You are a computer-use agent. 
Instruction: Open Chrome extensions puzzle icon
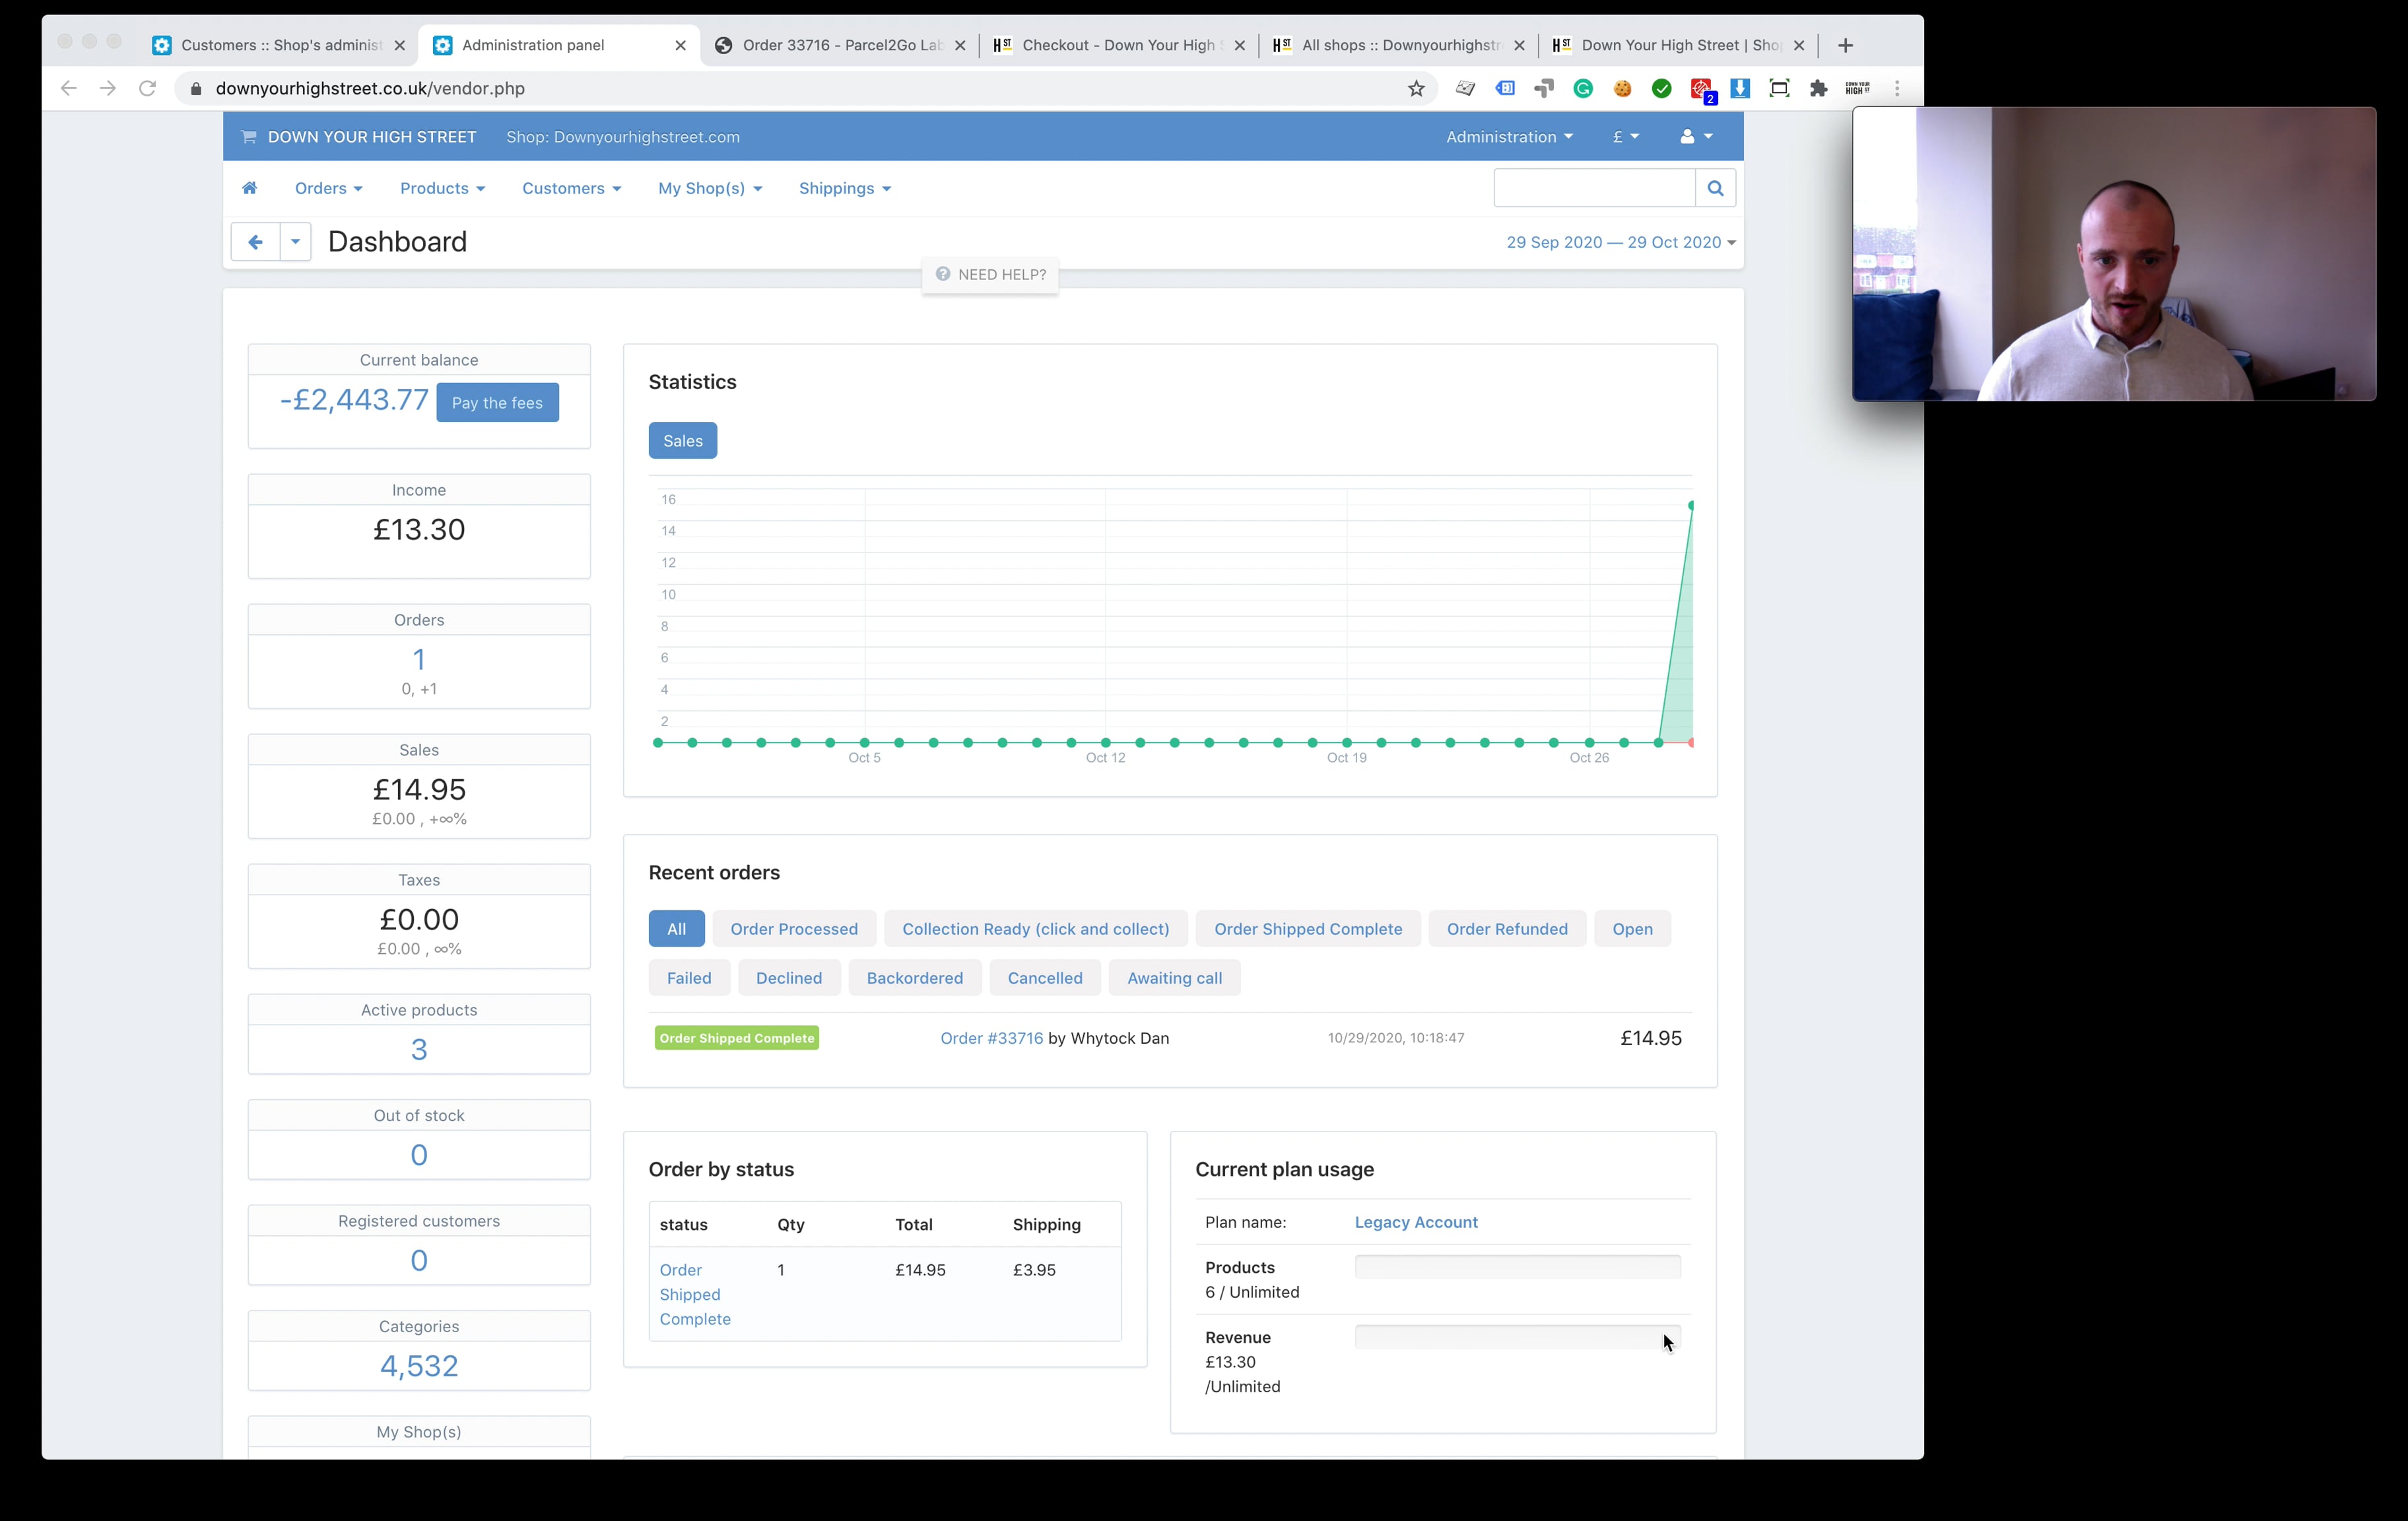tap(1819, 89)
